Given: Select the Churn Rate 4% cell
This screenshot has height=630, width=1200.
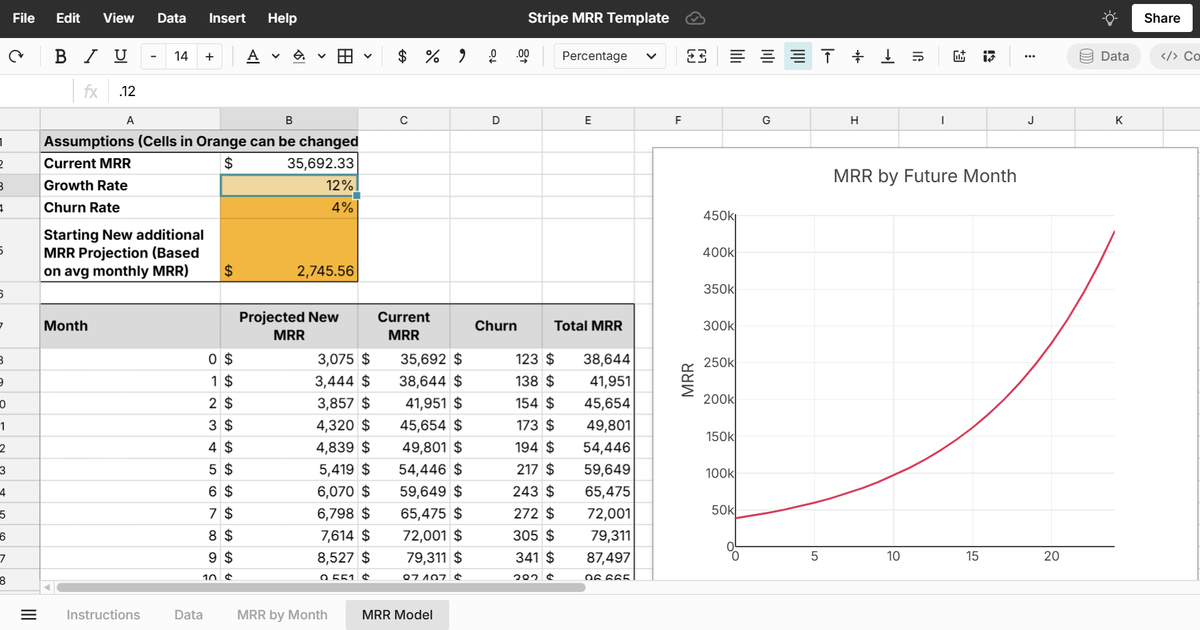Looking at the screenshot, I should 289,208.
